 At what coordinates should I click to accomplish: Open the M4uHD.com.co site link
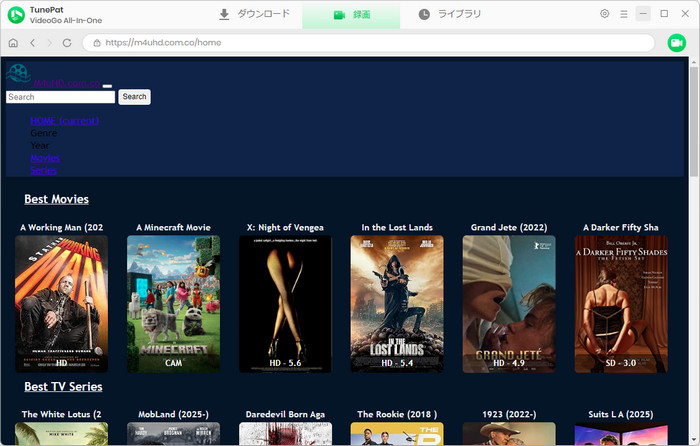[x=67, y=83]
